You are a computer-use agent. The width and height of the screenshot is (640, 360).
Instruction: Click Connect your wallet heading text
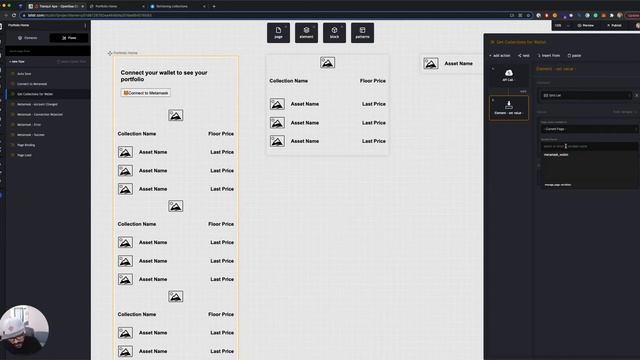coord(164,76)
